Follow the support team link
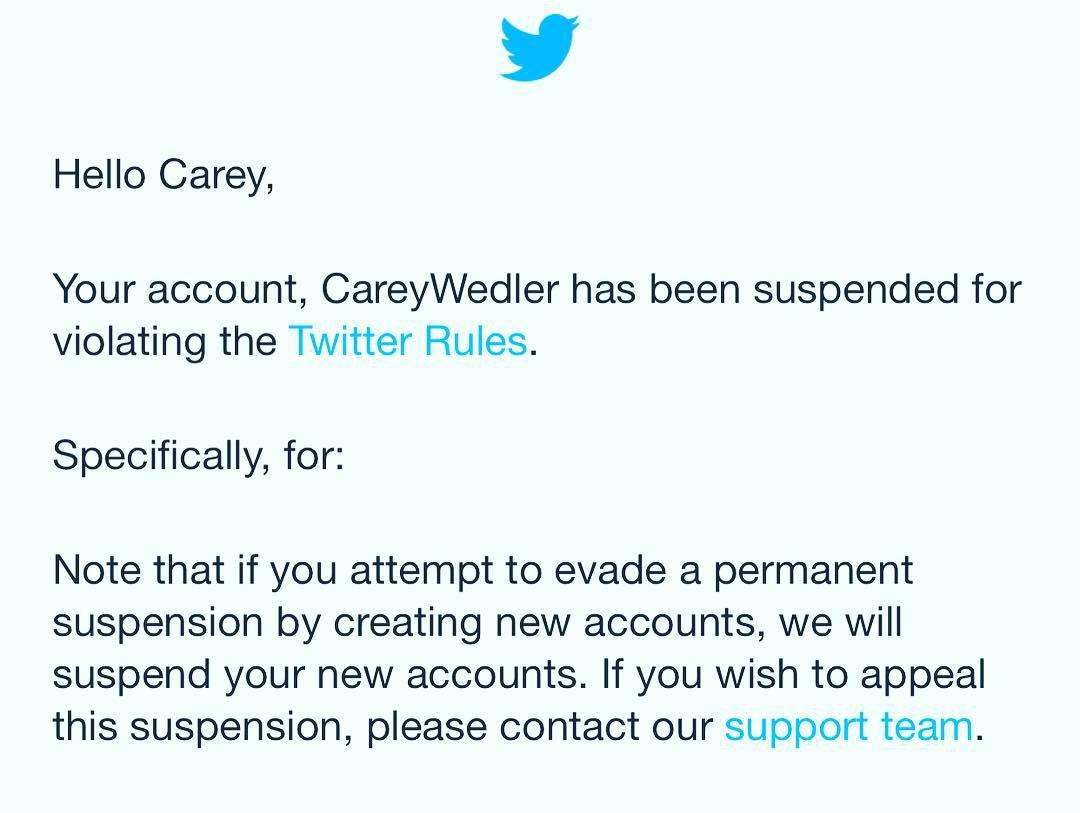Image resolution: width=1080 pixels, height=813 pixels. 848,726
